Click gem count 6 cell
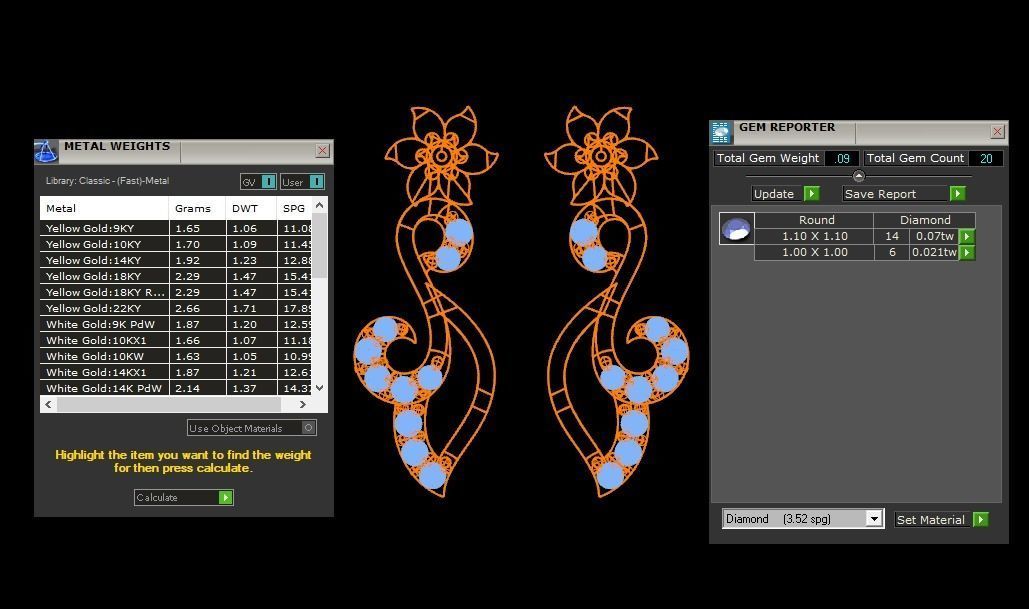Viewport: 1029px width, 609px height. click(x=892, y=253)
